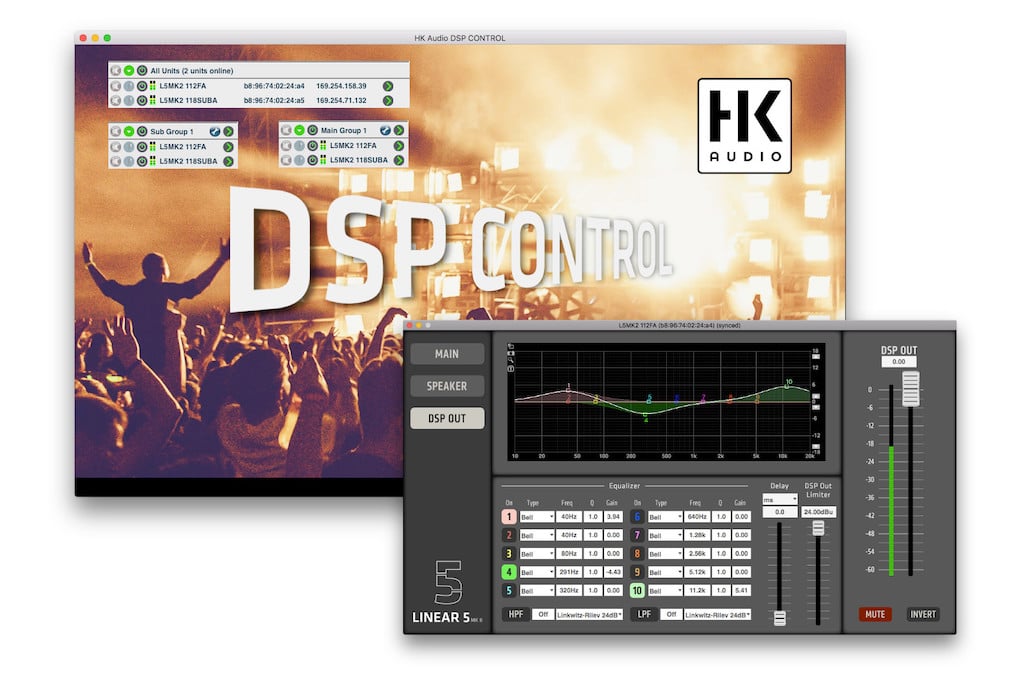This screenshot has height=689, width=1024.
Task: Click the Main Group 1 edit wrench icon
Action: point(385,130)
